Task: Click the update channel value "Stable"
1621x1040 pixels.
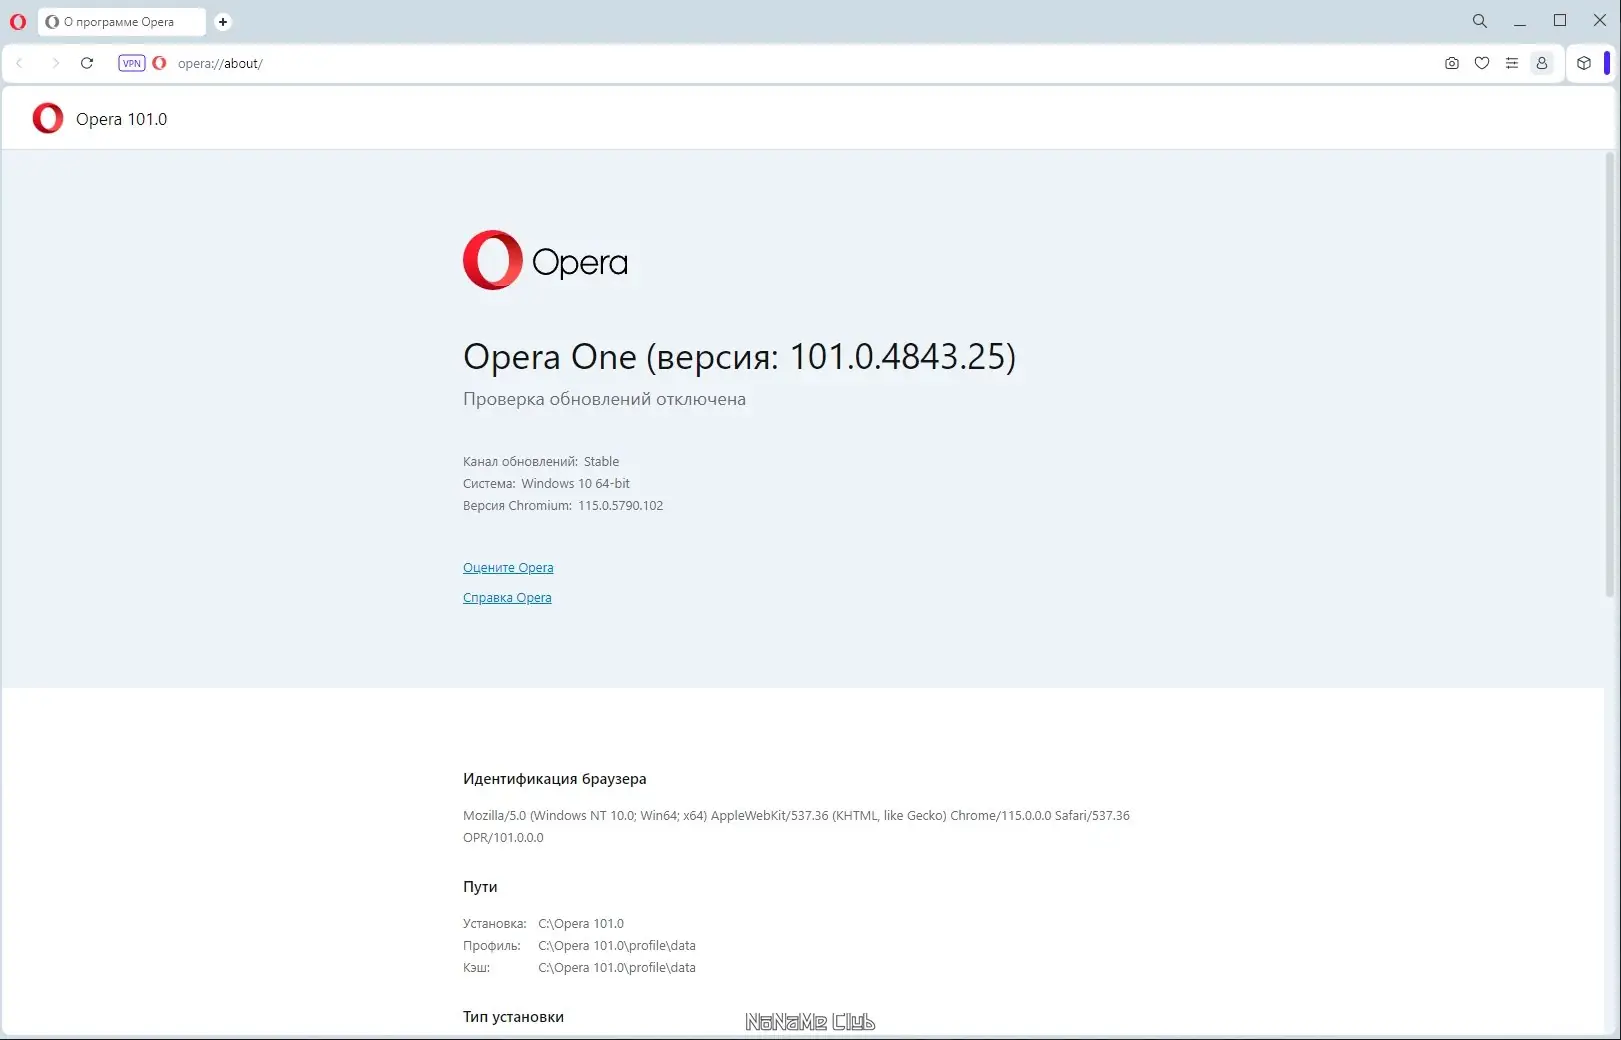Action: (x=601, y=462)
